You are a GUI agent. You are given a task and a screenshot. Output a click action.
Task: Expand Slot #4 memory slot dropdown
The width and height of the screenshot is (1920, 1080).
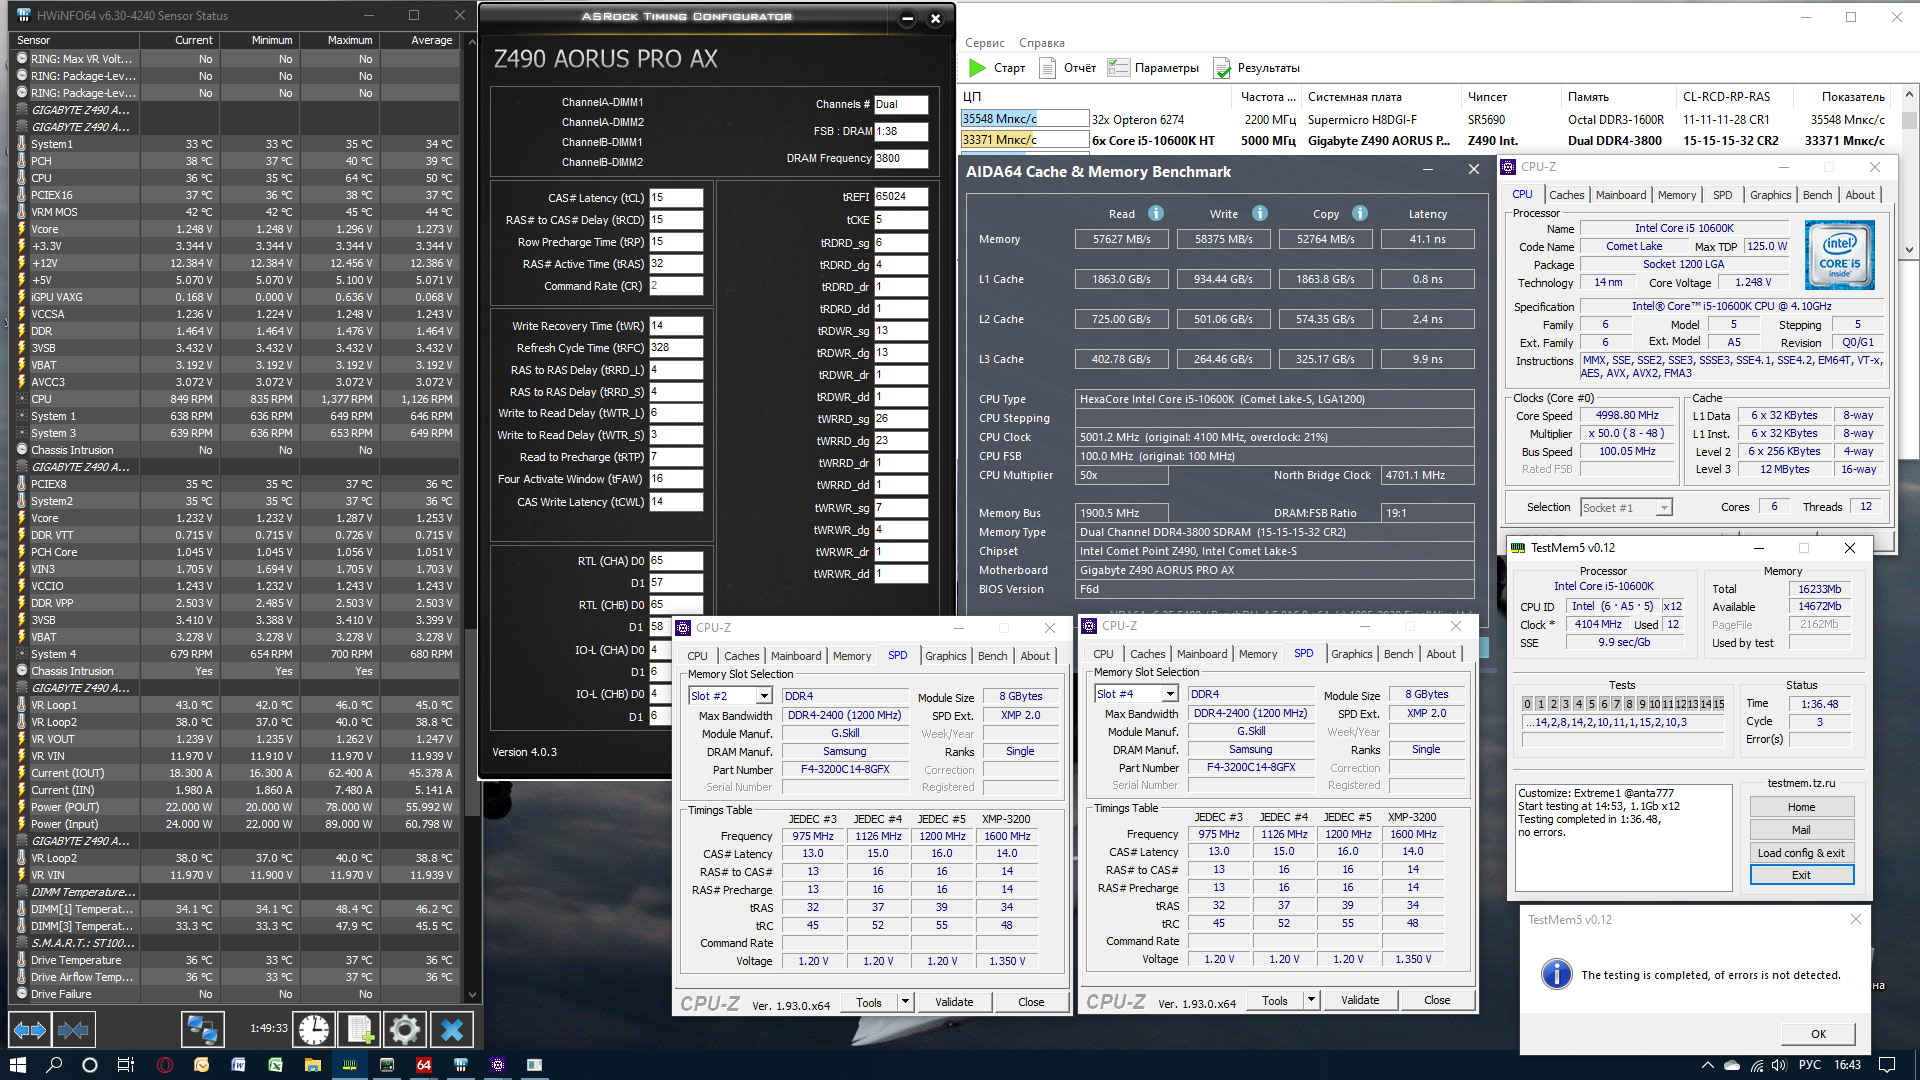[1170, 694]
